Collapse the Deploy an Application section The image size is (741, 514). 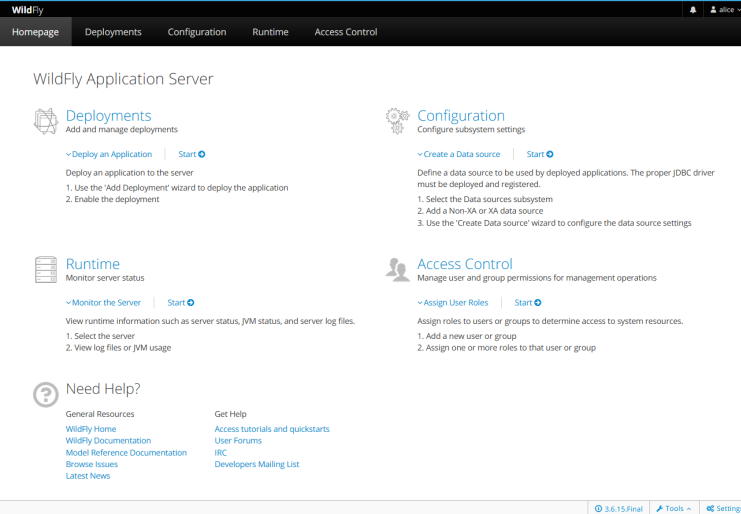point(109,154)
